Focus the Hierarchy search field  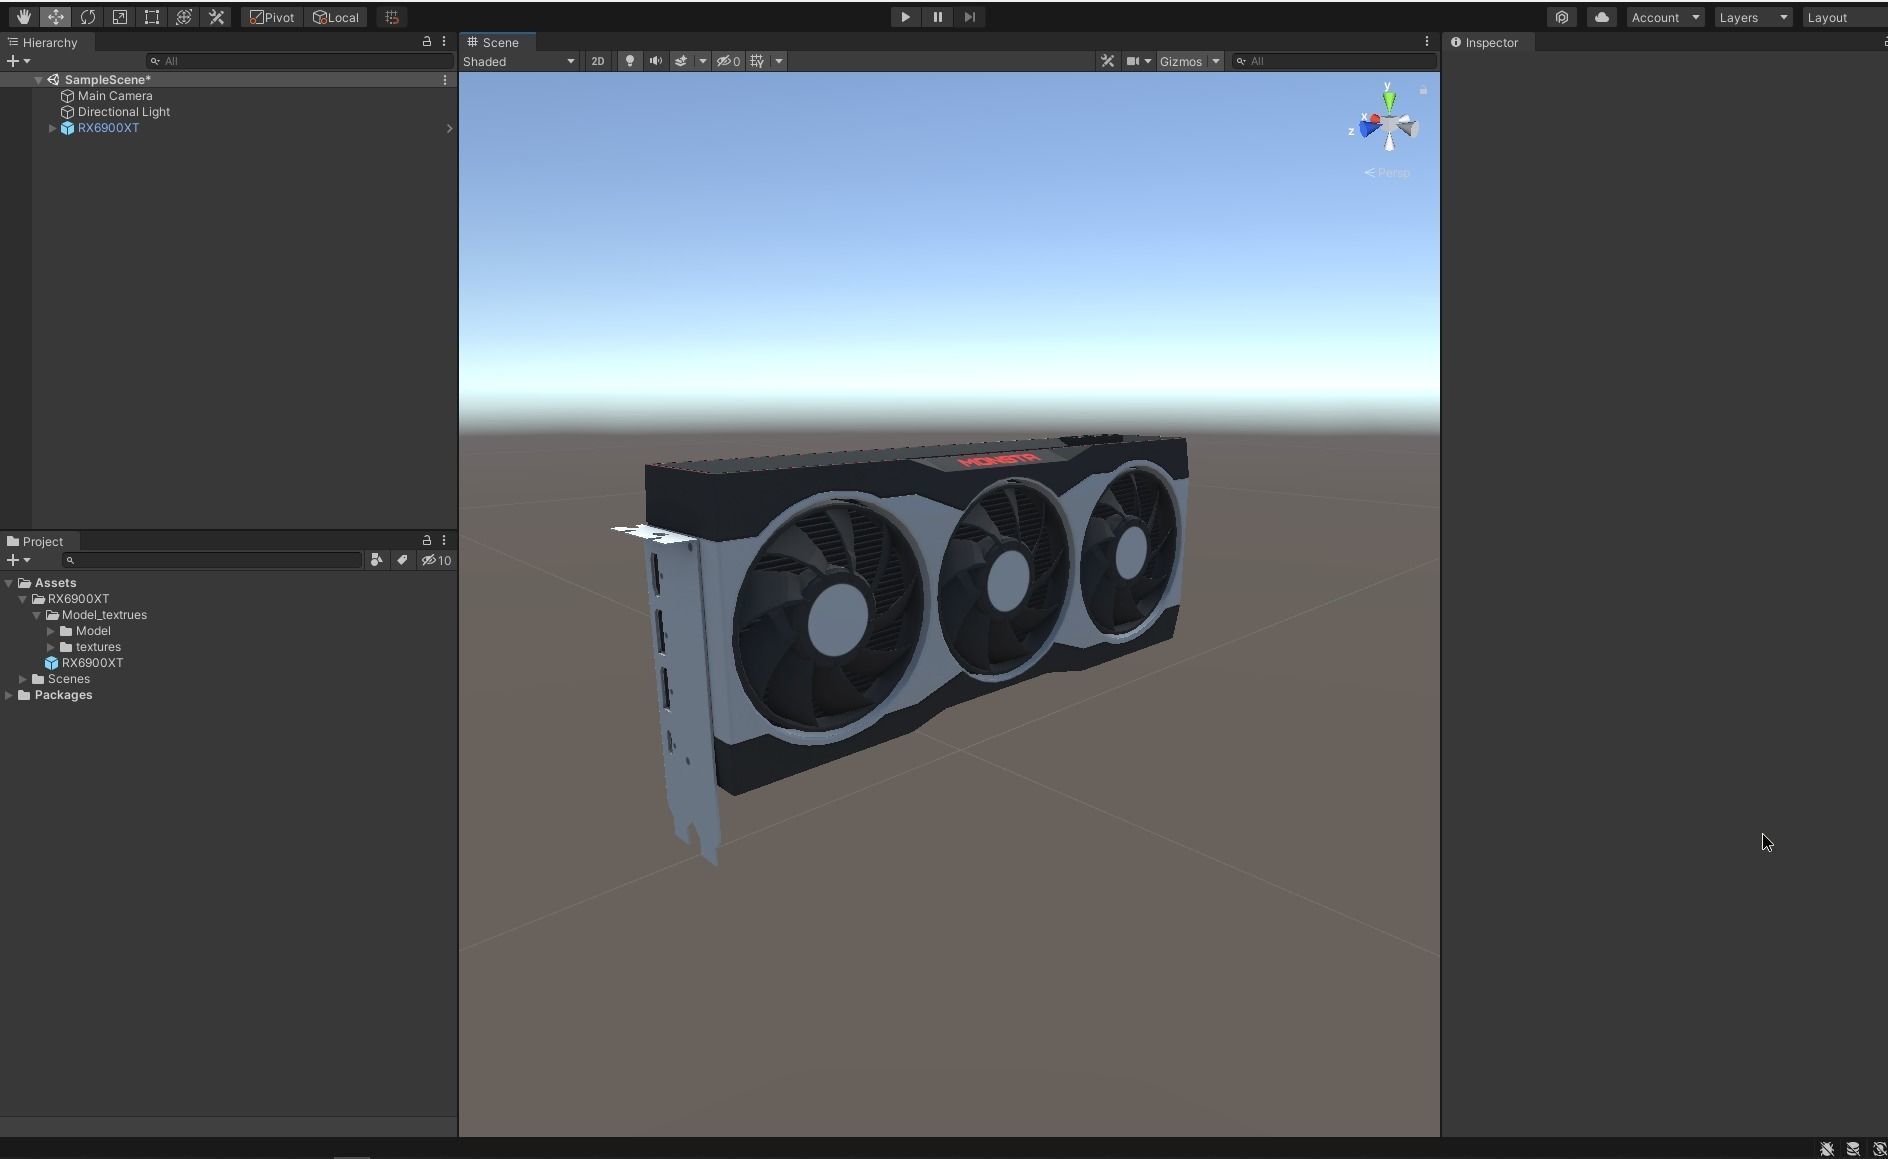(x=299, y=61)
